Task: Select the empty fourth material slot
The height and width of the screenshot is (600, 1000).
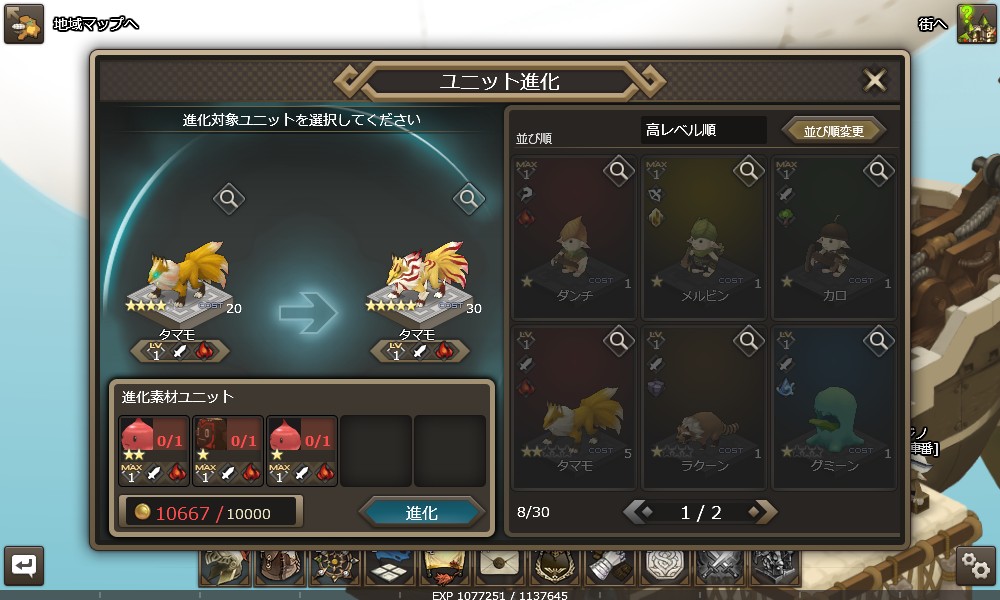Action: tap(376, 450)
